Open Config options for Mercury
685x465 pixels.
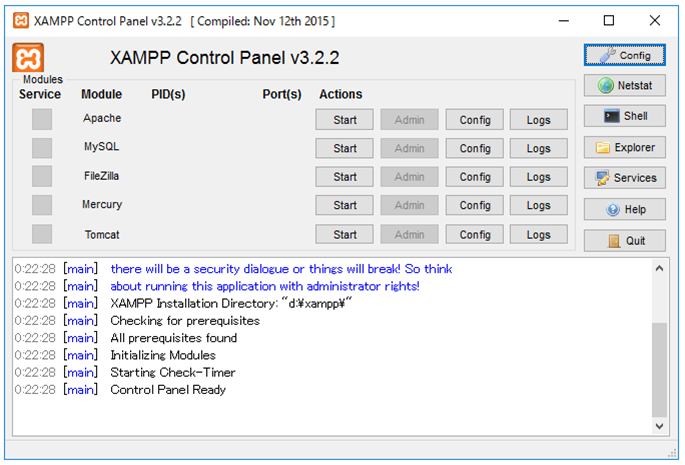475,206
